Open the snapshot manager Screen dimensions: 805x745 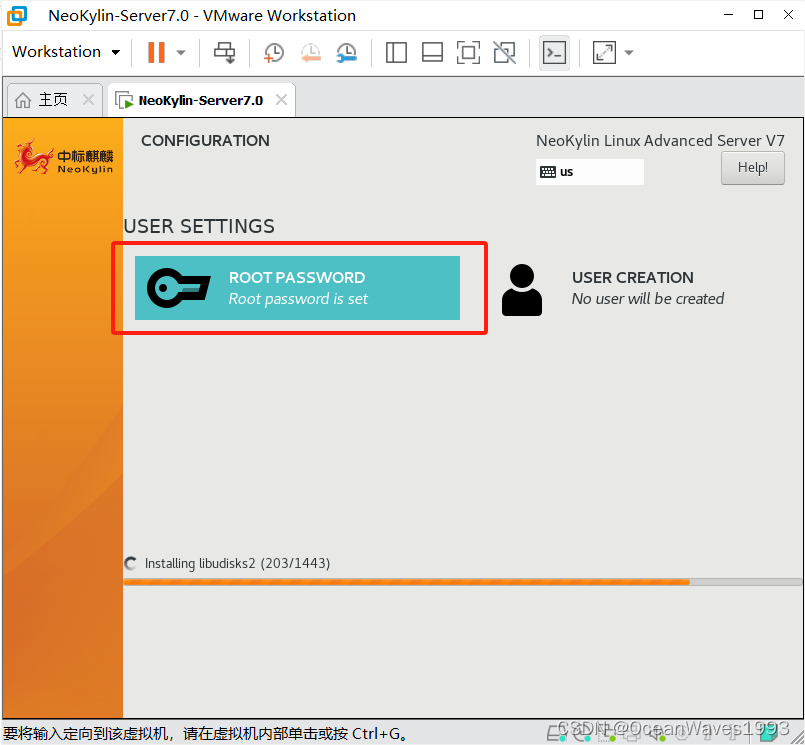tap(347, 52)
